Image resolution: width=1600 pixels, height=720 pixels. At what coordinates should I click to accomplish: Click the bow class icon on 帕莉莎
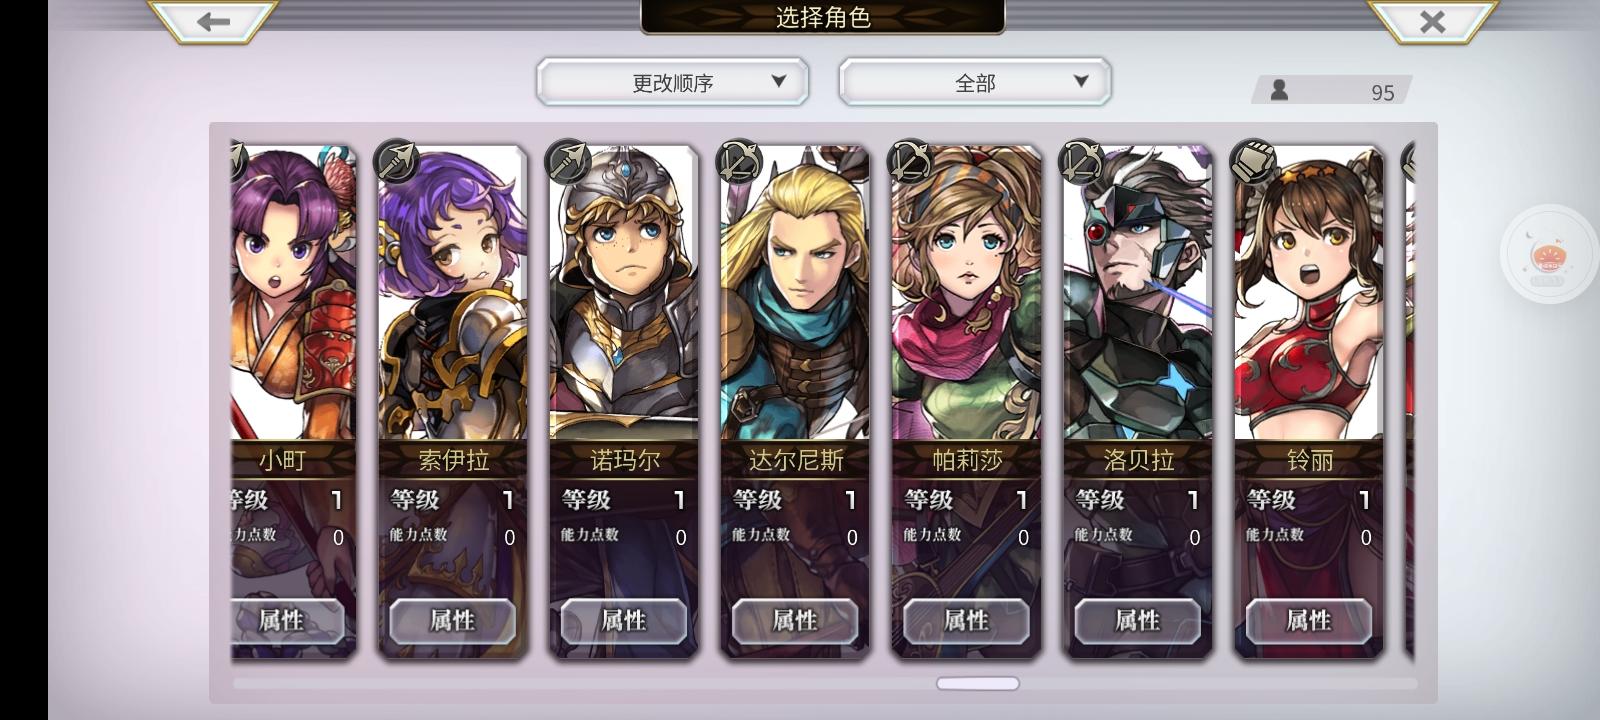point(911,161)
